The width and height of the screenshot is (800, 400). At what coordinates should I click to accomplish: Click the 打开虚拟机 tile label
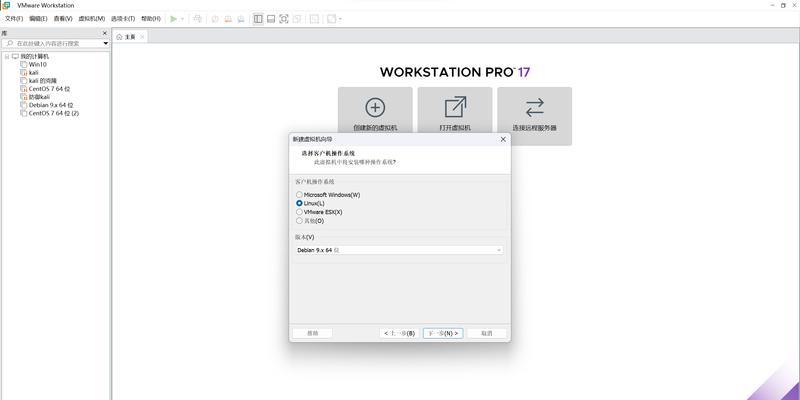pos(455,128)
